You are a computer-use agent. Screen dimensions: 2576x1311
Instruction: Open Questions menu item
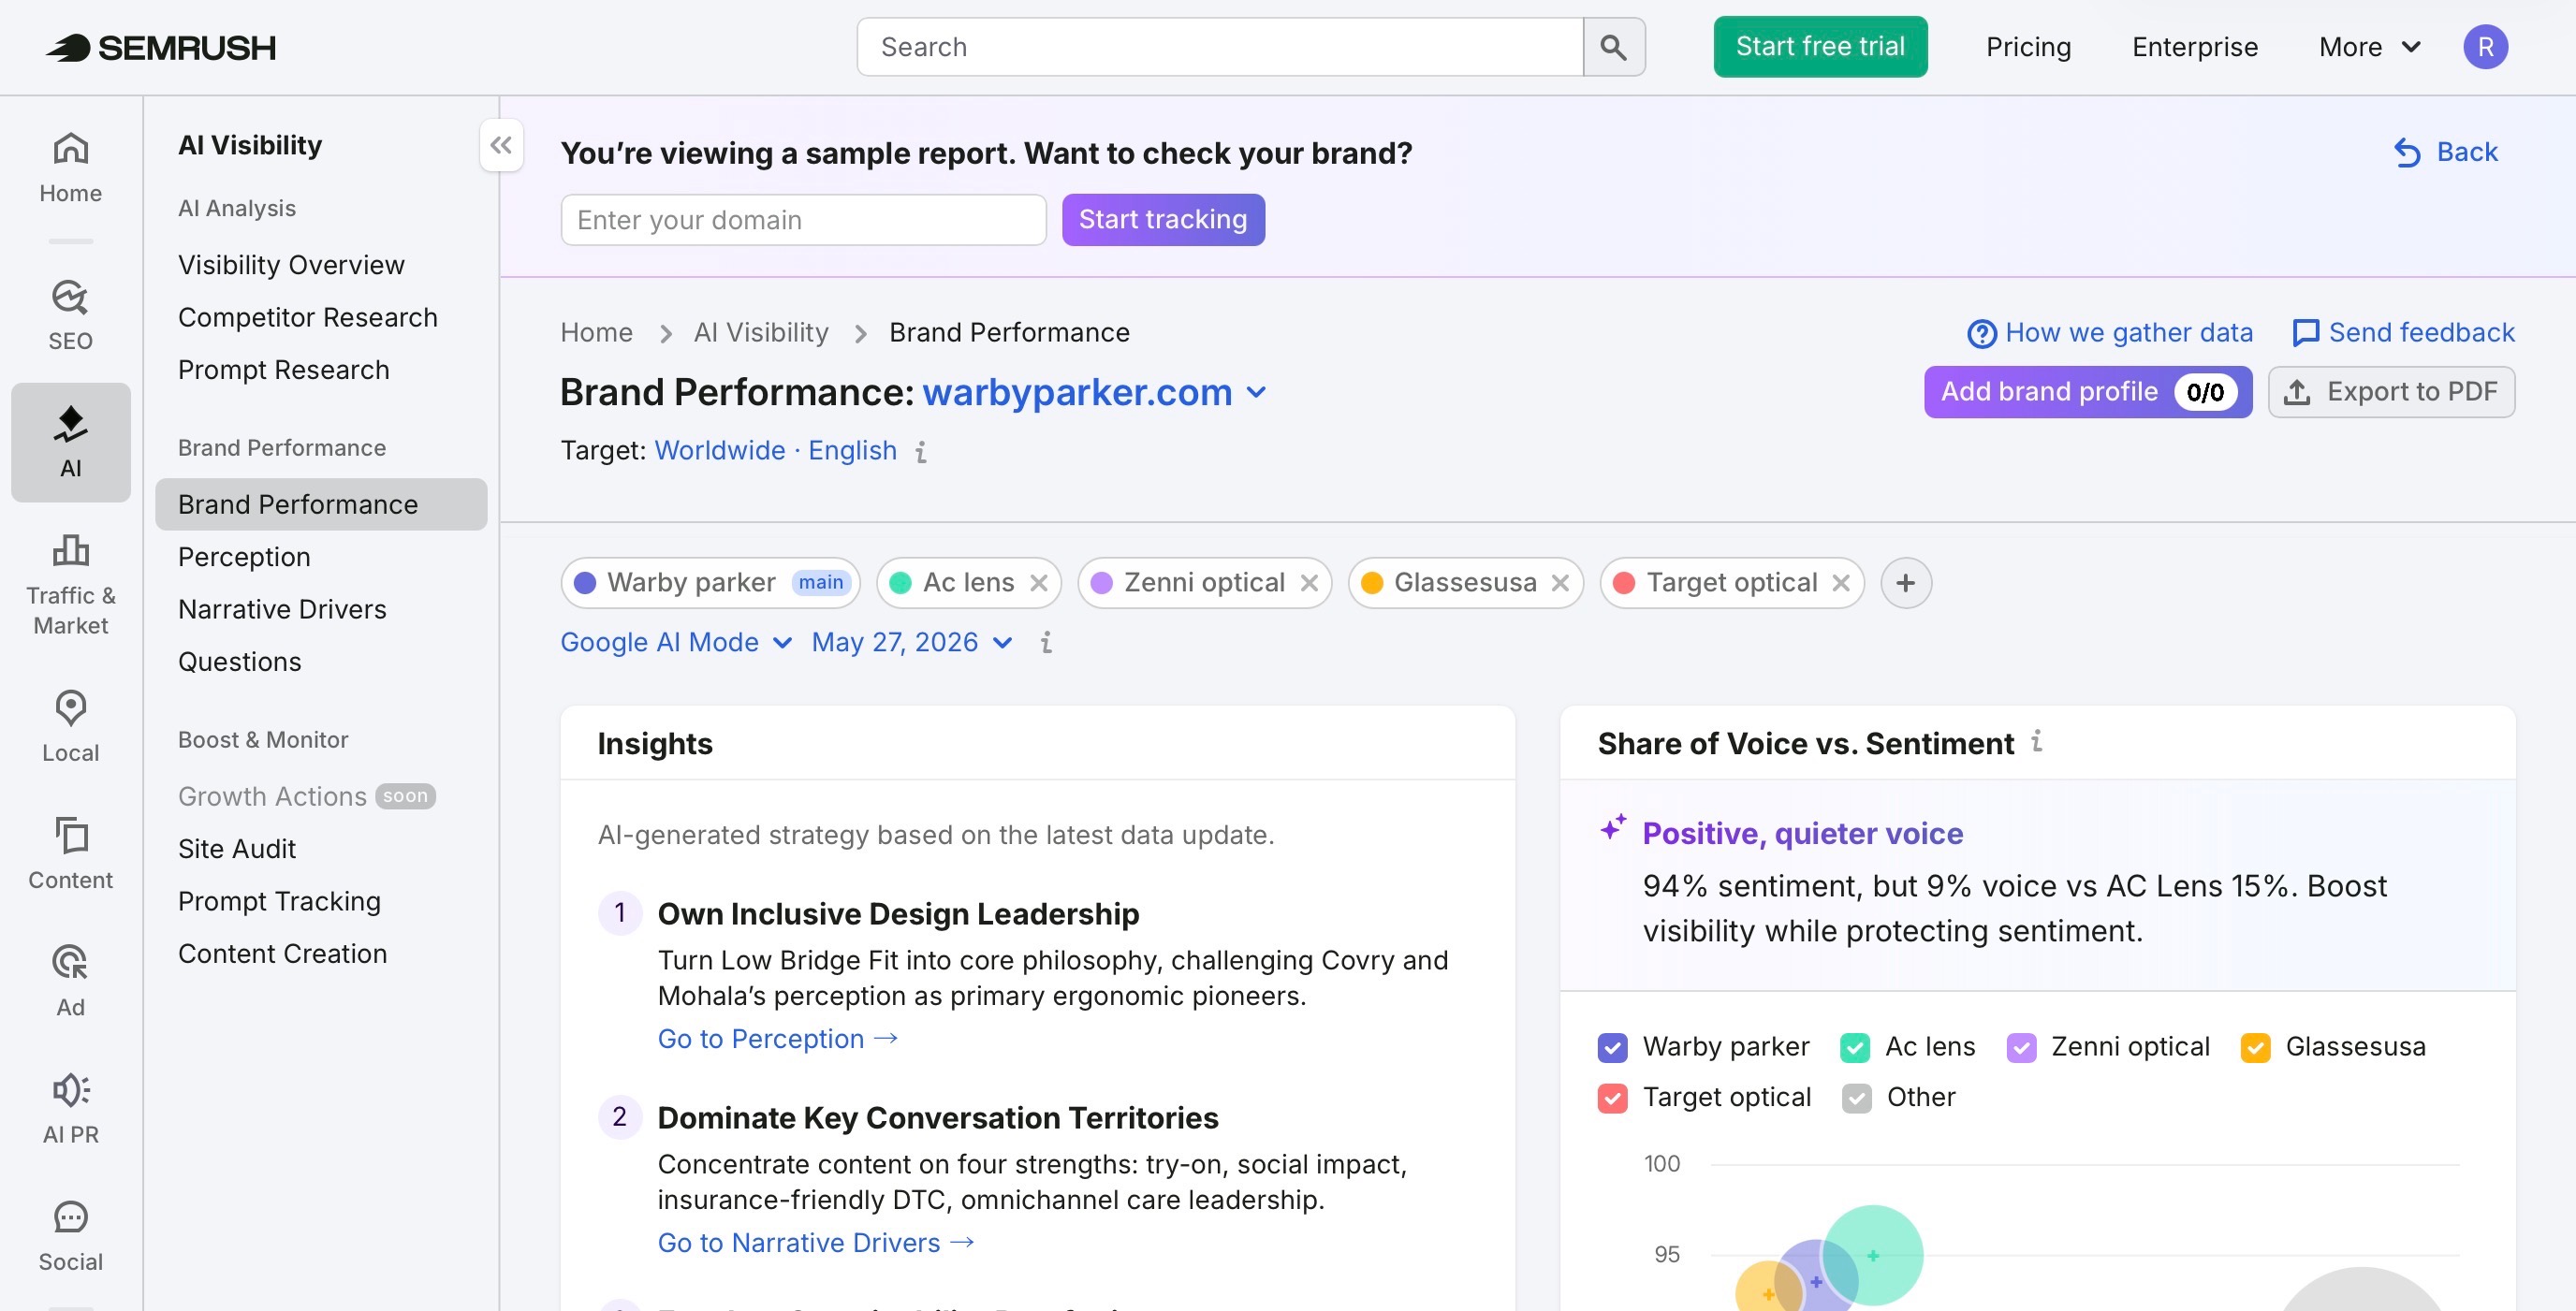(x=239, y=662)
